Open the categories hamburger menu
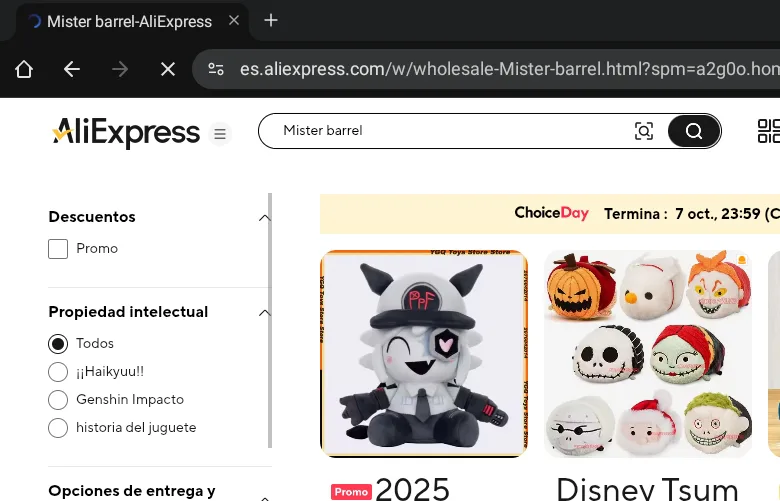This screenshot has height=501, width=780. click(x=220, y=134)
